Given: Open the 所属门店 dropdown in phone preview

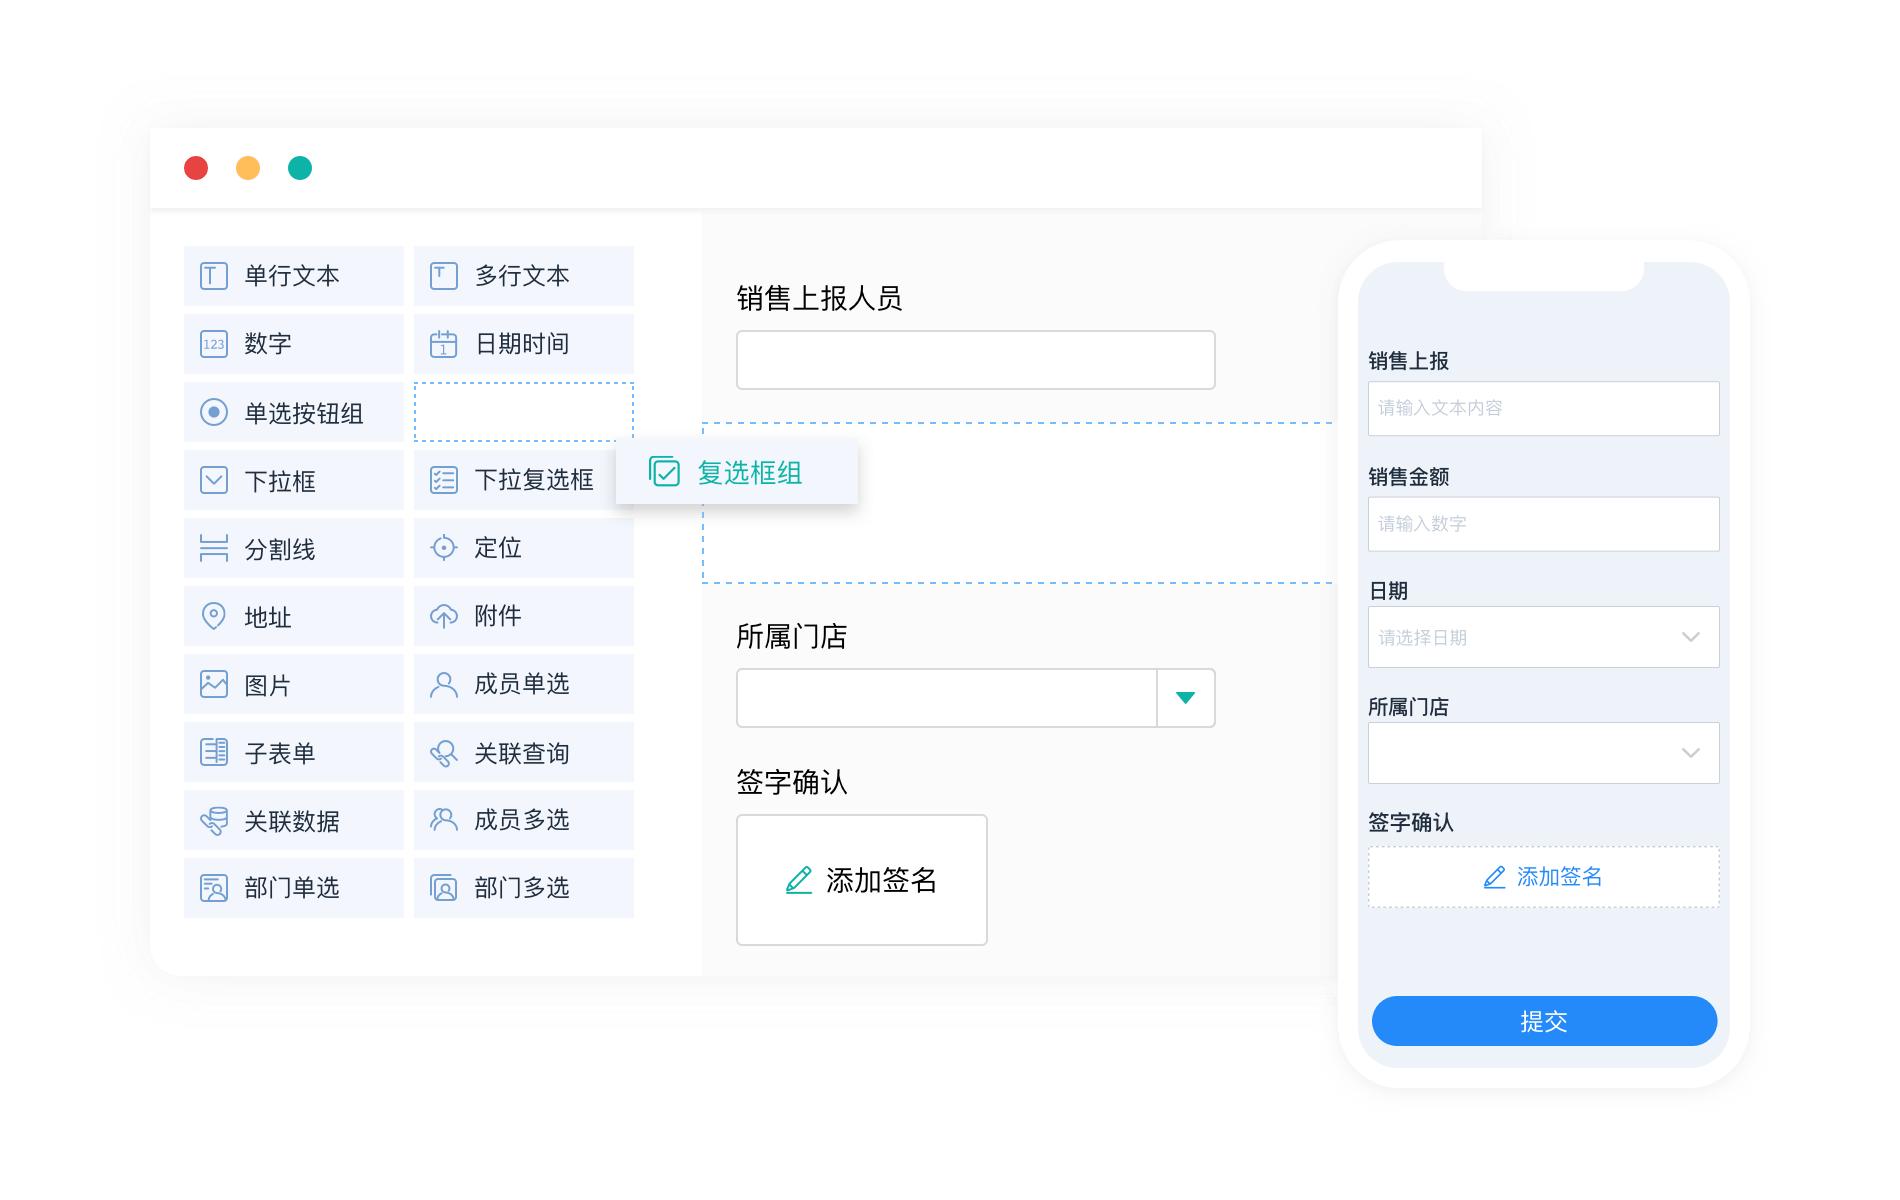Looking at the screenshot, I should (x=1690, y=753).
